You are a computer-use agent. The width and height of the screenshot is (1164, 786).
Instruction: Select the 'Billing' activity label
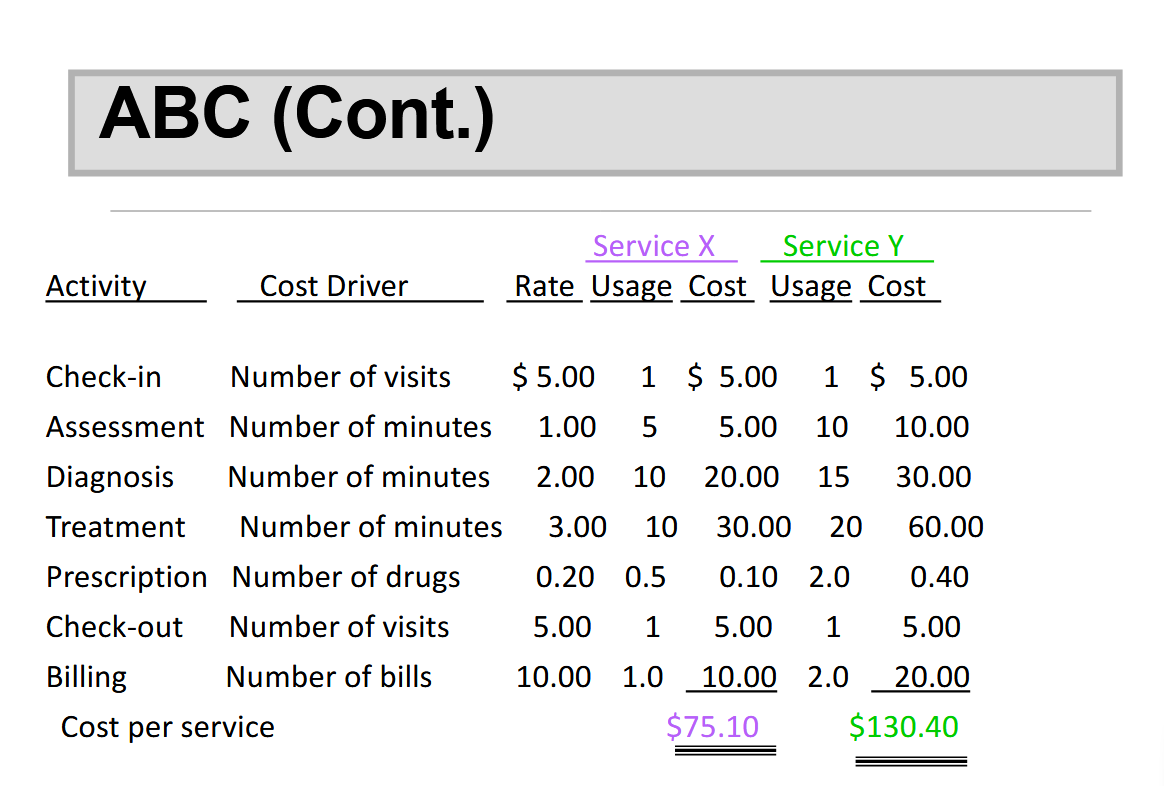[86, 677]
